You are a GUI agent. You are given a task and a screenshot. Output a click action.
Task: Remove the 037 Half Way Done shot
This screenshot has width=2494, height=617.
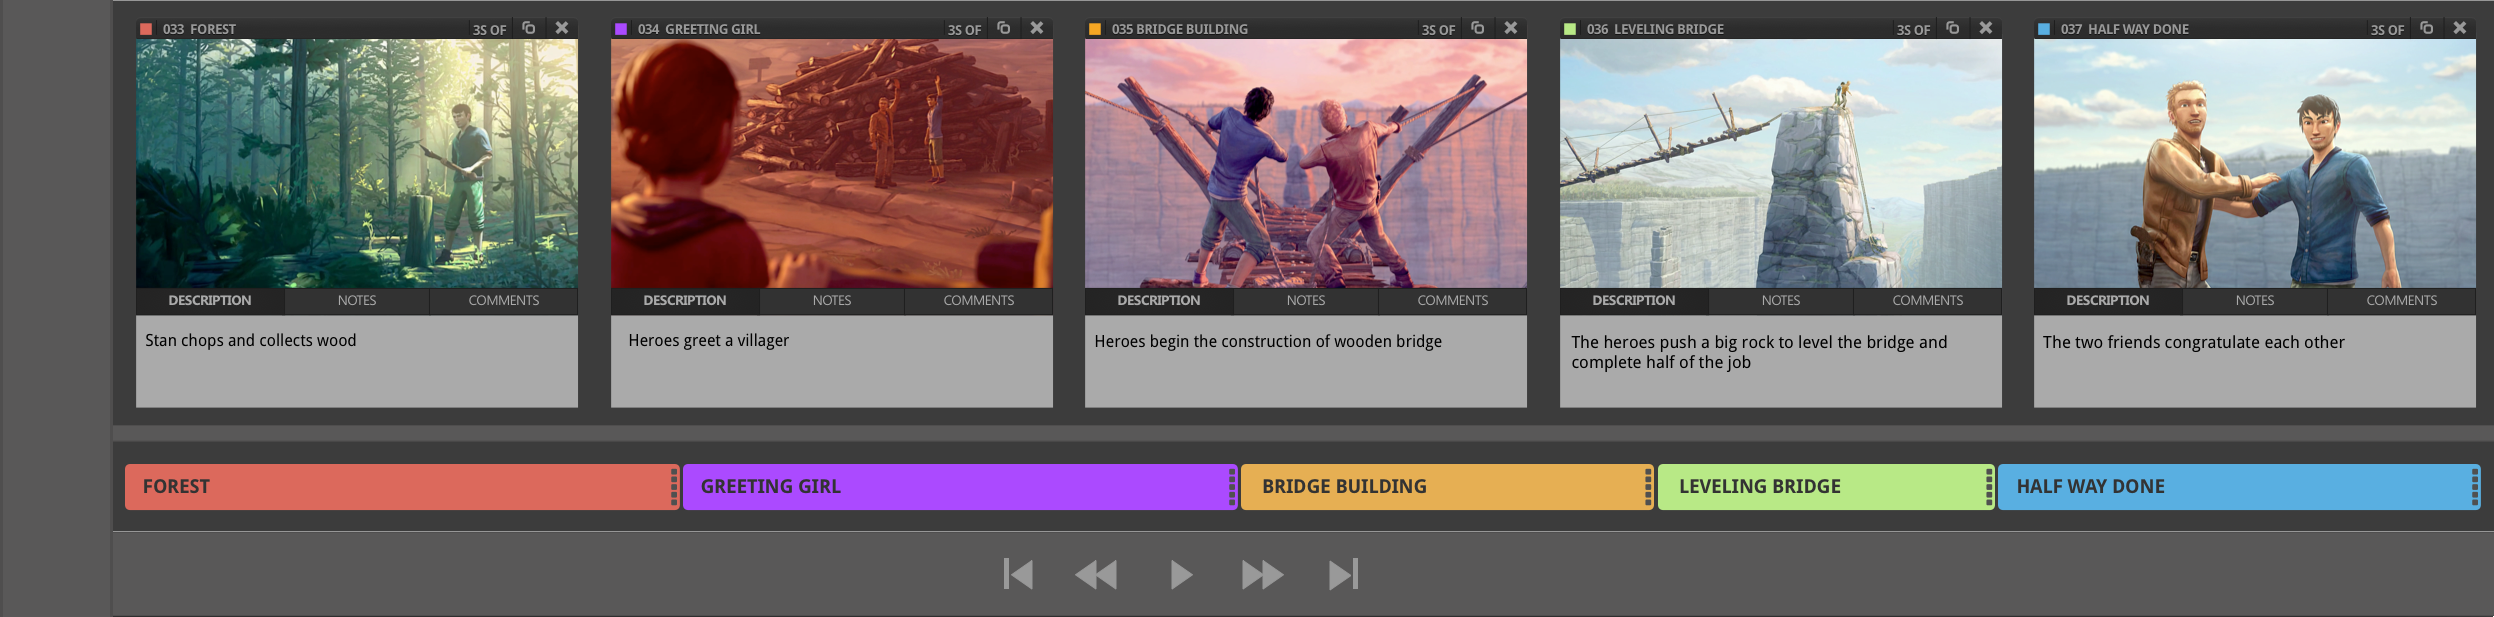point(2460,28)
